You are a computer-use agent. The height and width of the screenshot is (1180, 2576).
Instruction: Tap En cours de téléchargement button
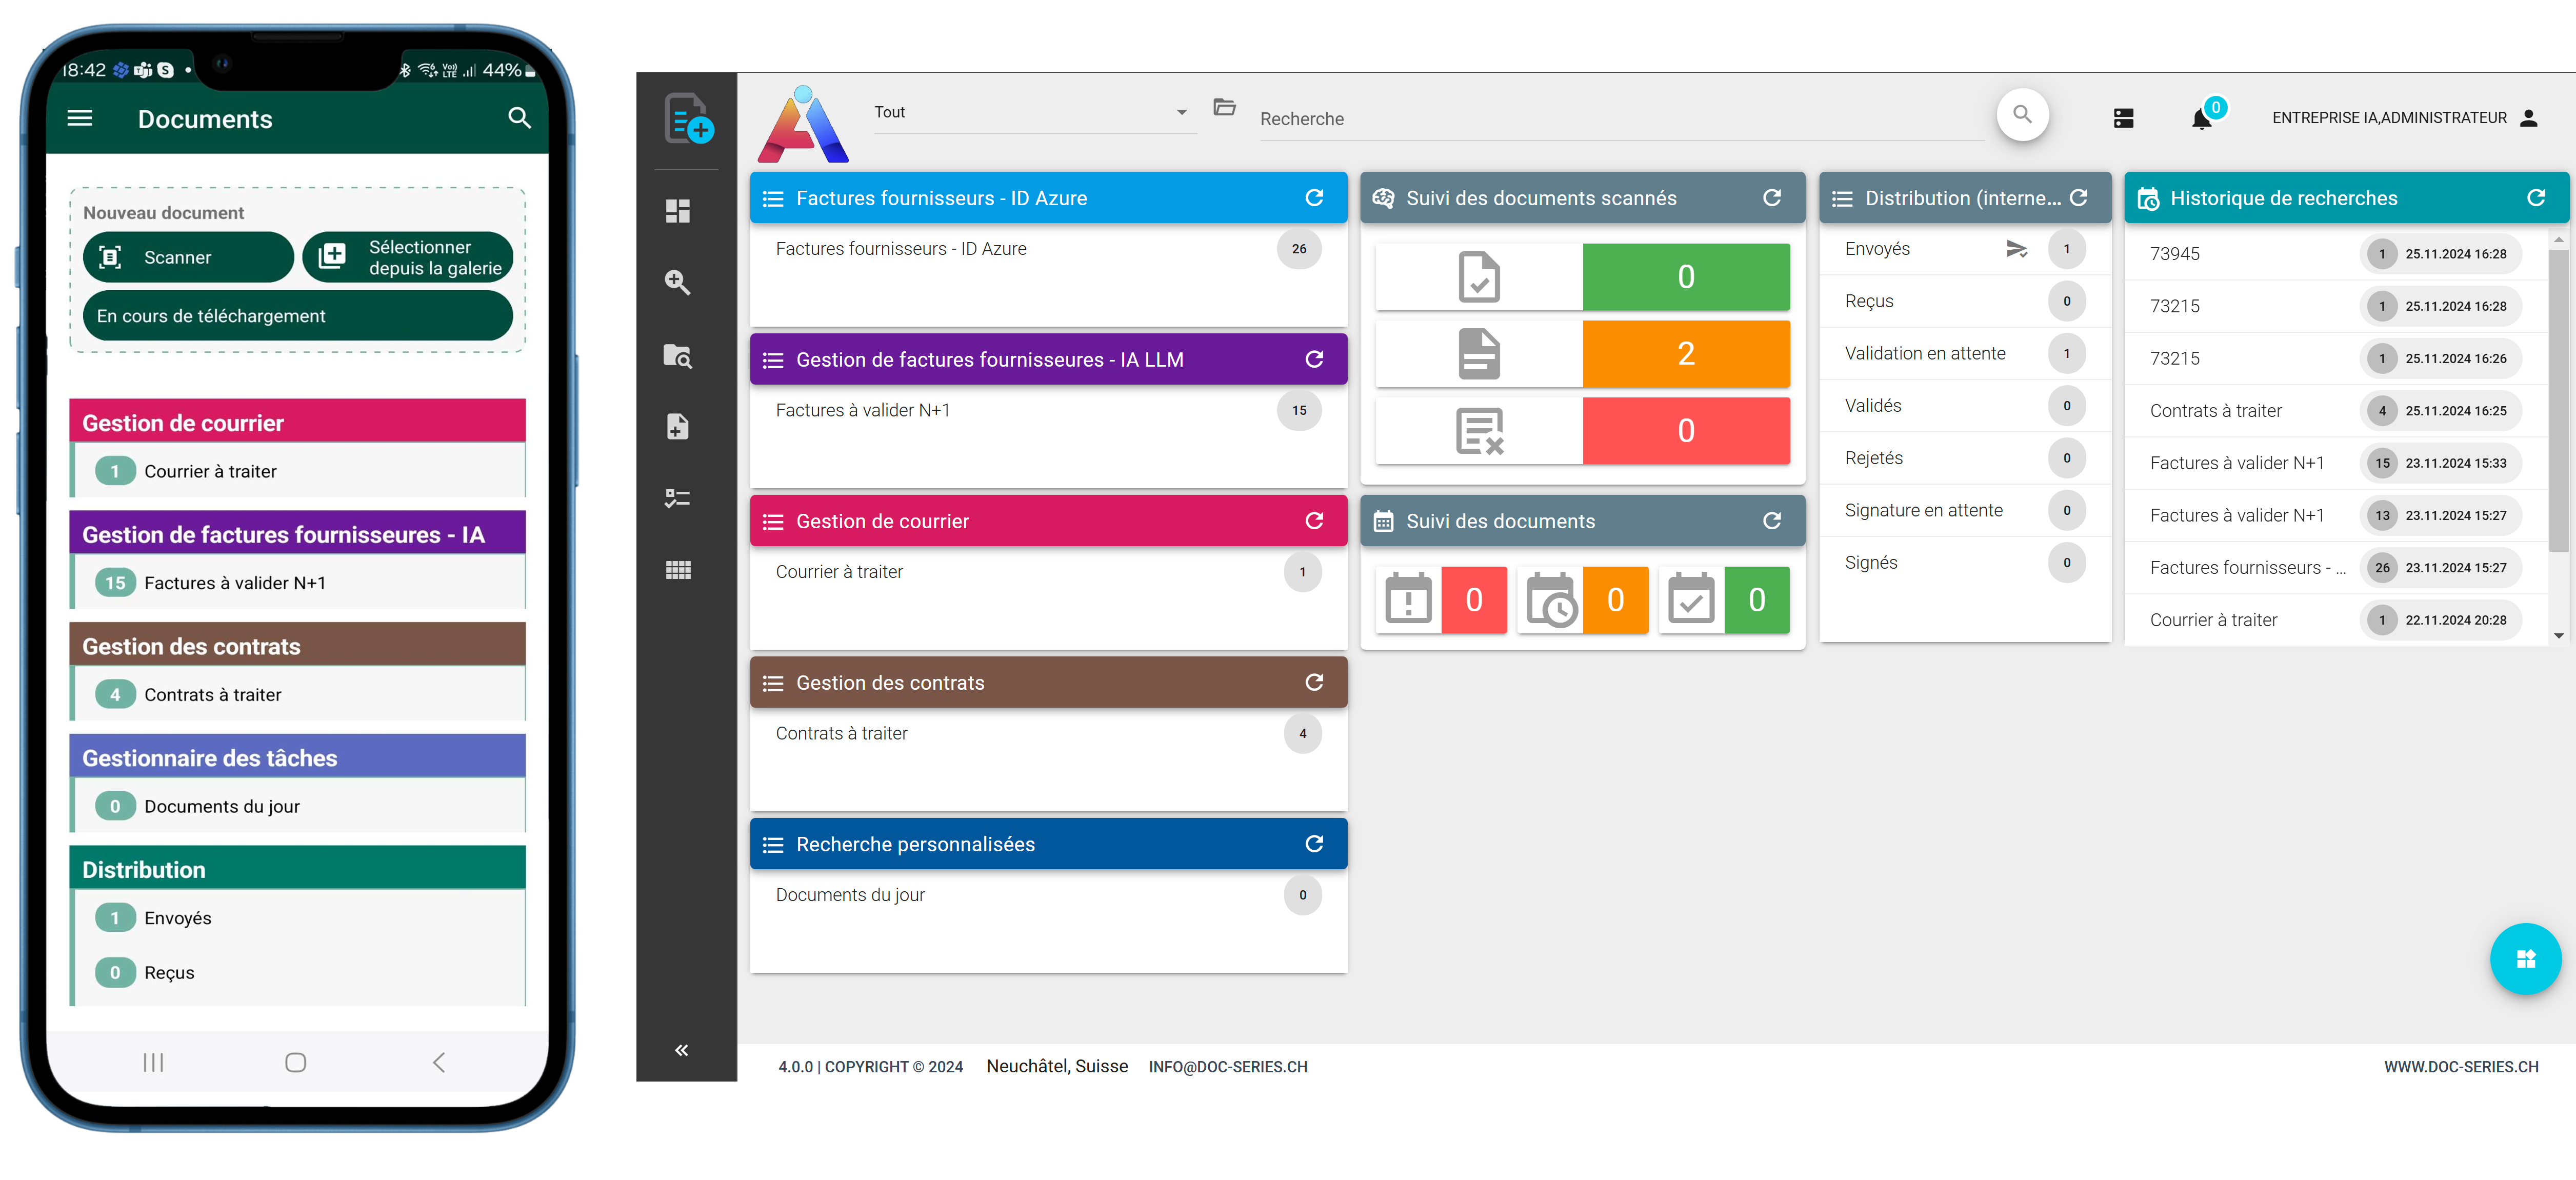[298, 316]
